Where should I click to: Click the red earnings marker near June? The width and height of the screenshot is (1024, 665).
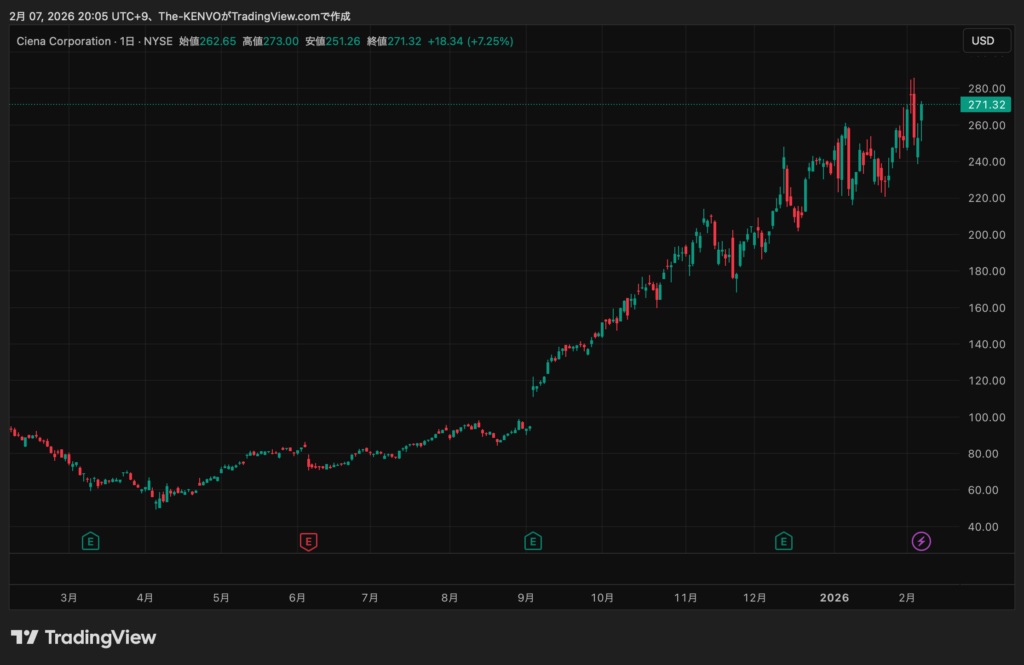coord(309,541)
